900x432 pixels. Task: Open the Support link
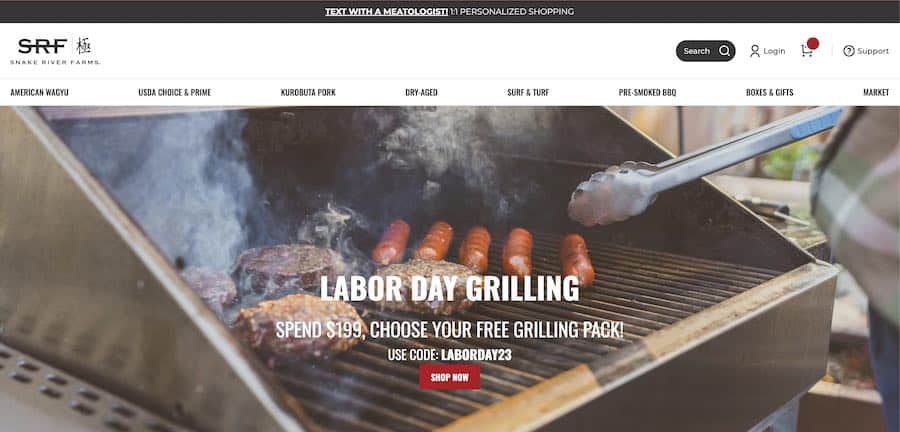click(x=873, y=51)
